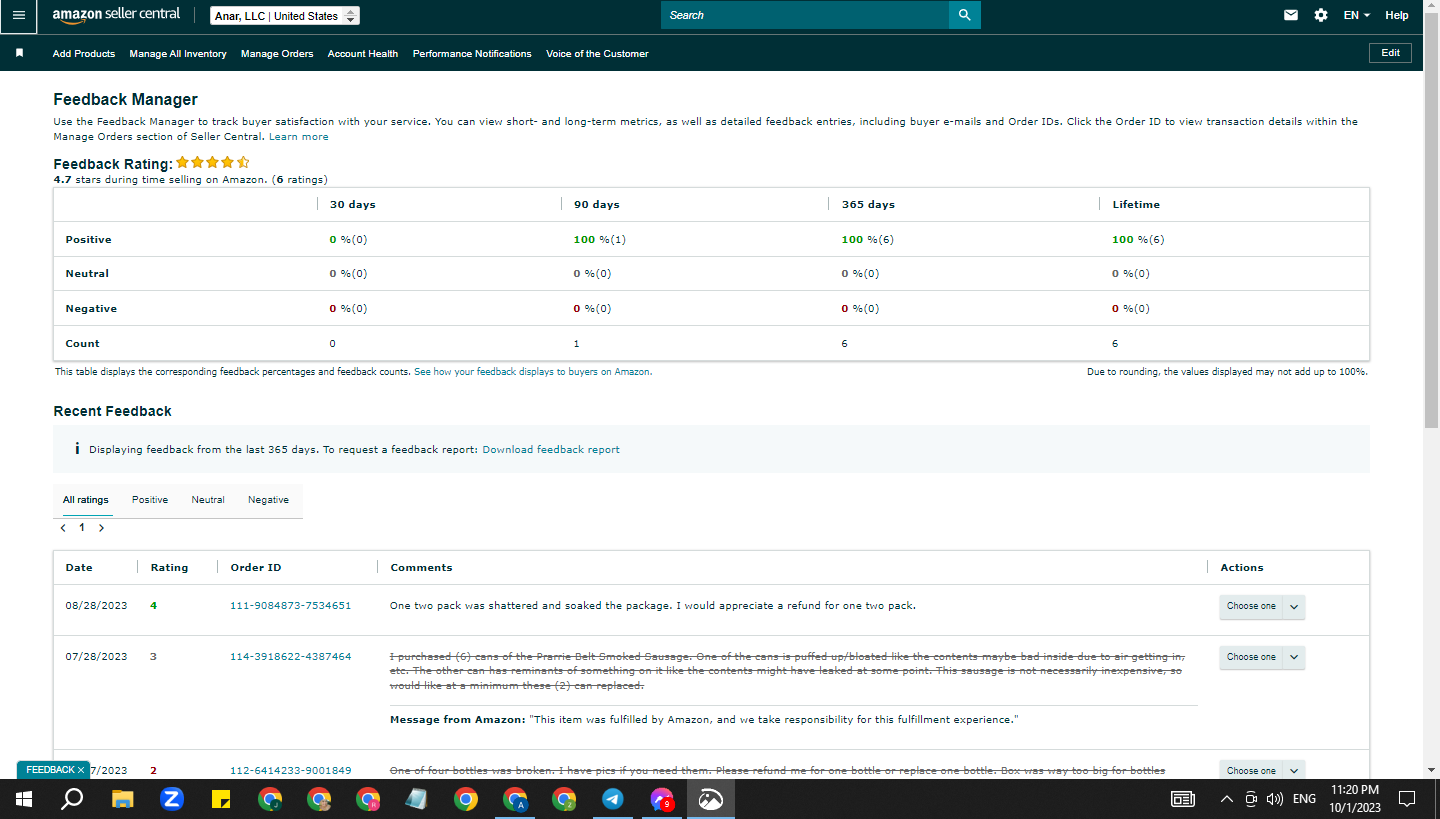
Task: Click the Recent Feedback heading
Action: 112,411
